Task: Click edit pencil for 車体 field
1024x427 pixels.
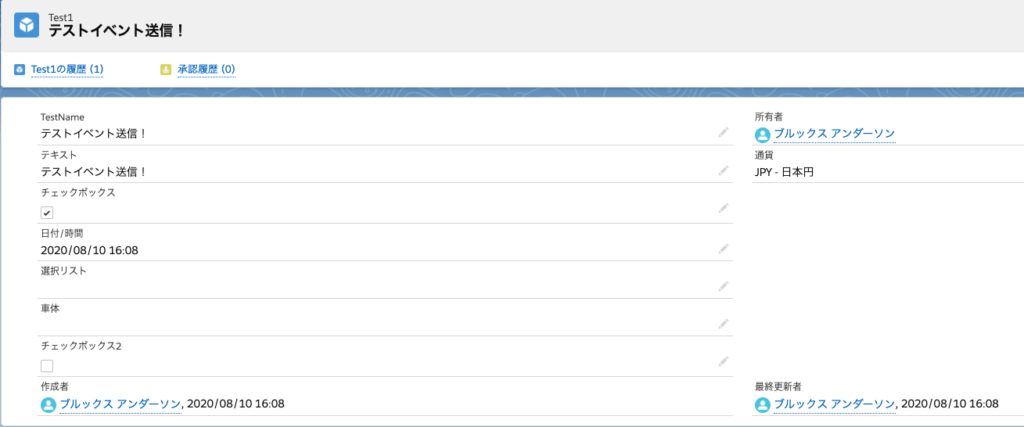Action: point(723,324)
